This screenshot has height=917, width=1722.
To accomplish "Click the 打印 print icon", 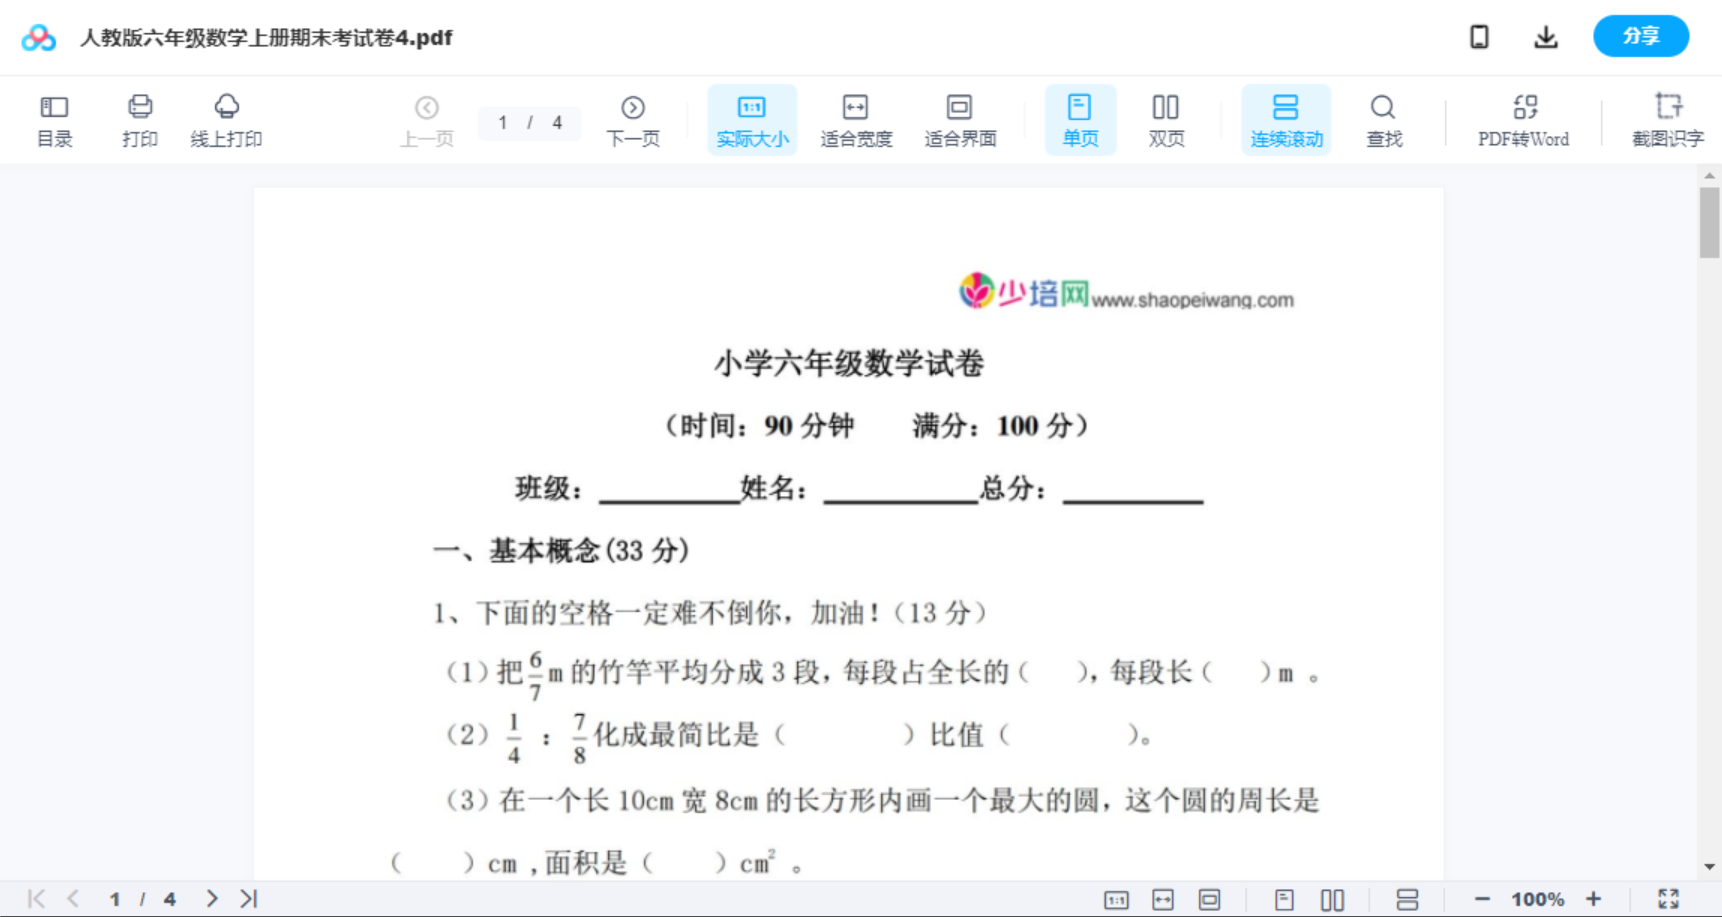I will pos(139,120).
